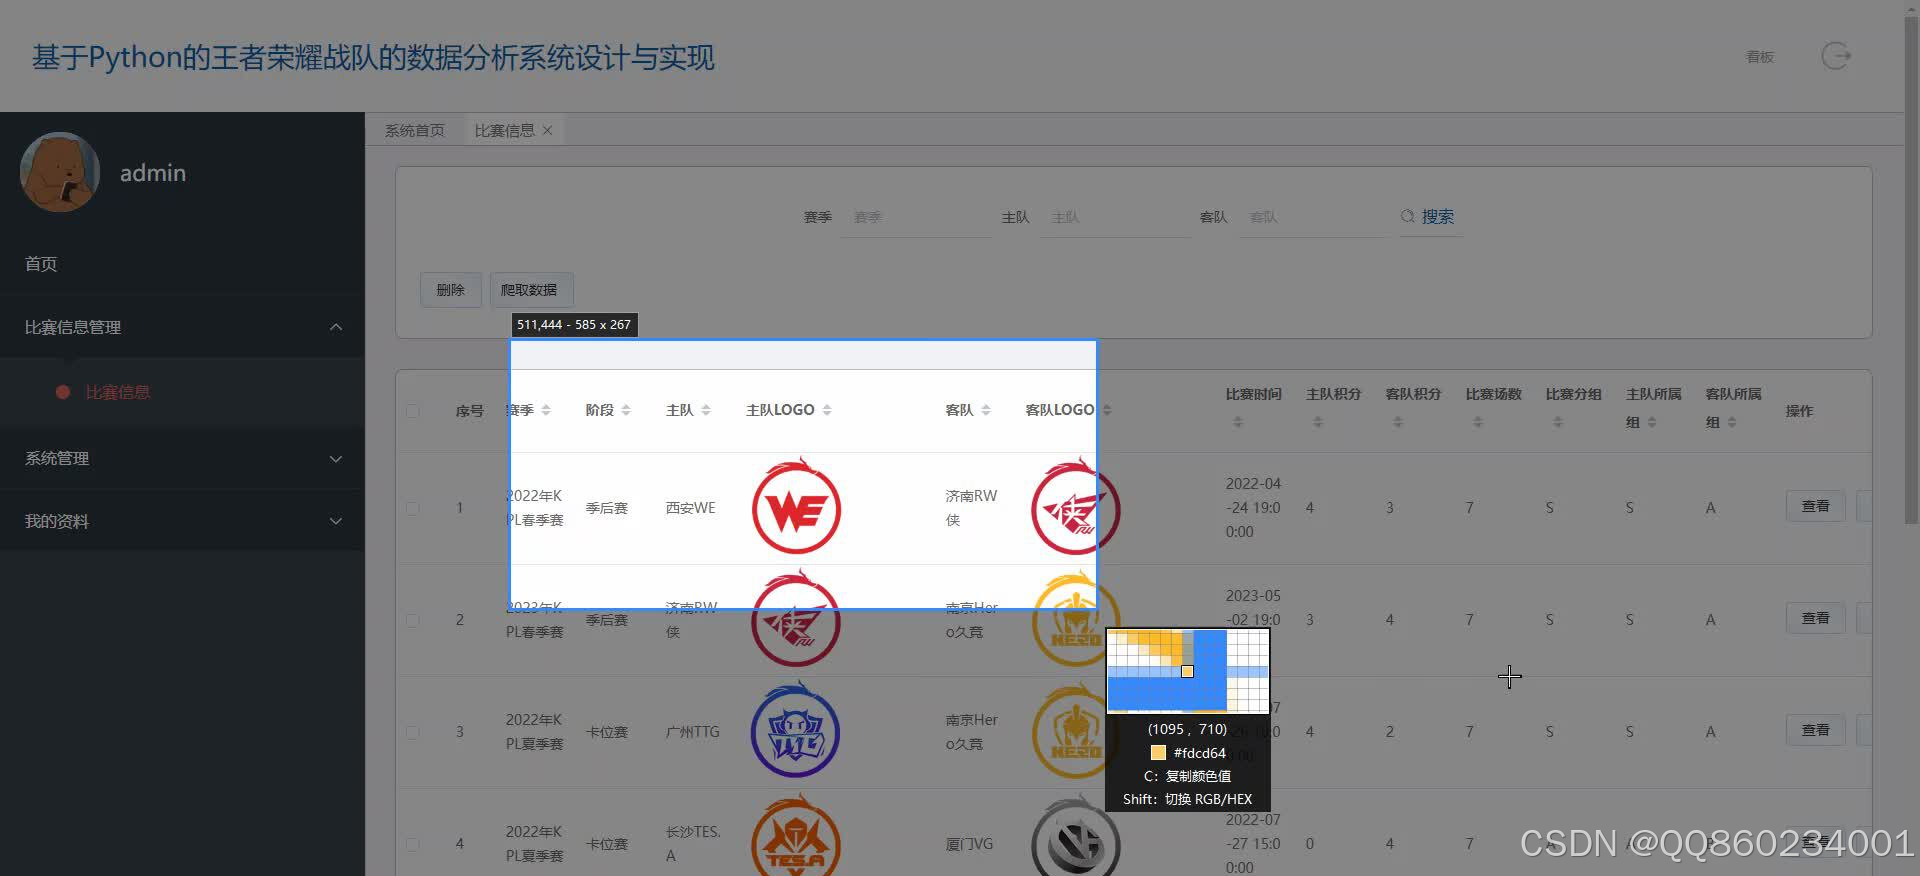1920x876 pixels.
Task: Check the row 4 checkbox
Action: tap(412, 844)
